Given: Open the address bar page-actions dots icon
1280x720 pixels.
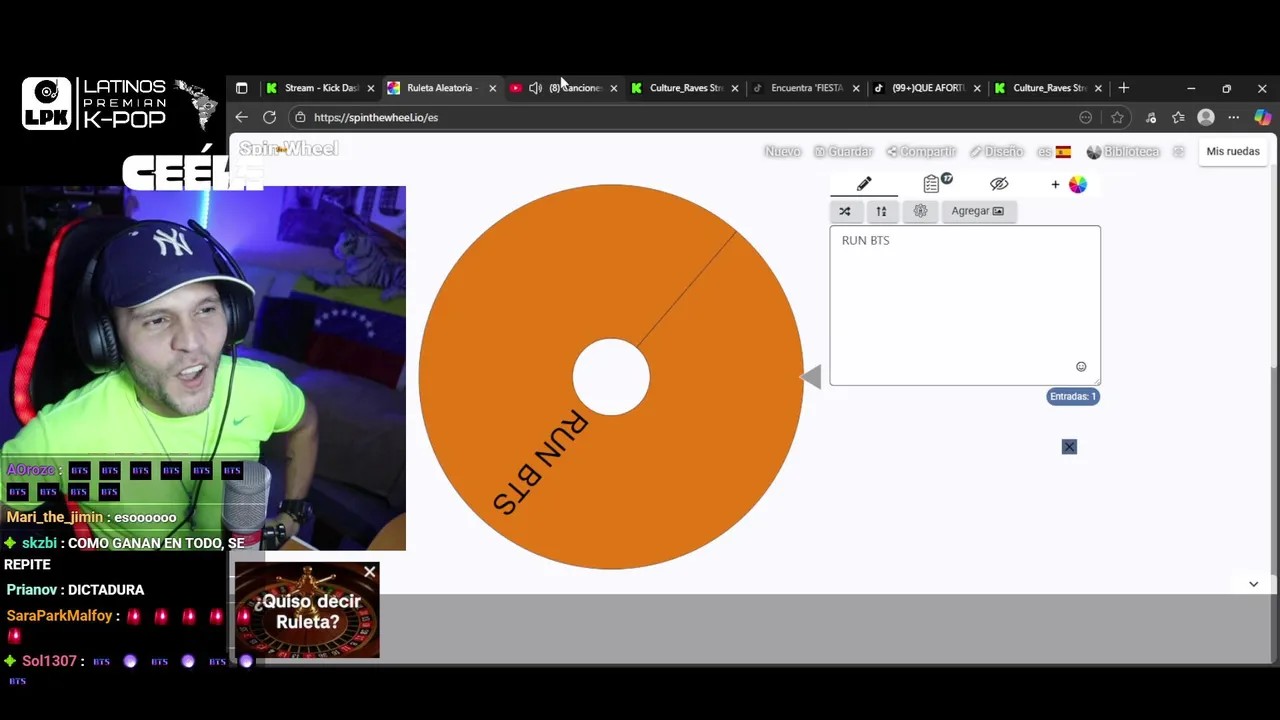Looking at the screenshot, I should point(1085,117).
